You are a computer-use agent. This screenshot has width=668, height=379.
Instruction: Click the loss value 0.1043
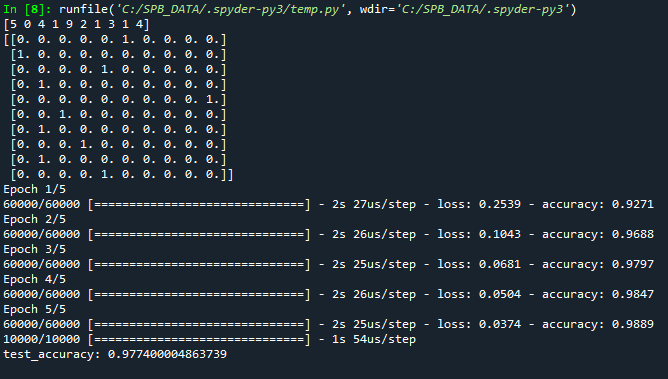[x=500, y=234]
